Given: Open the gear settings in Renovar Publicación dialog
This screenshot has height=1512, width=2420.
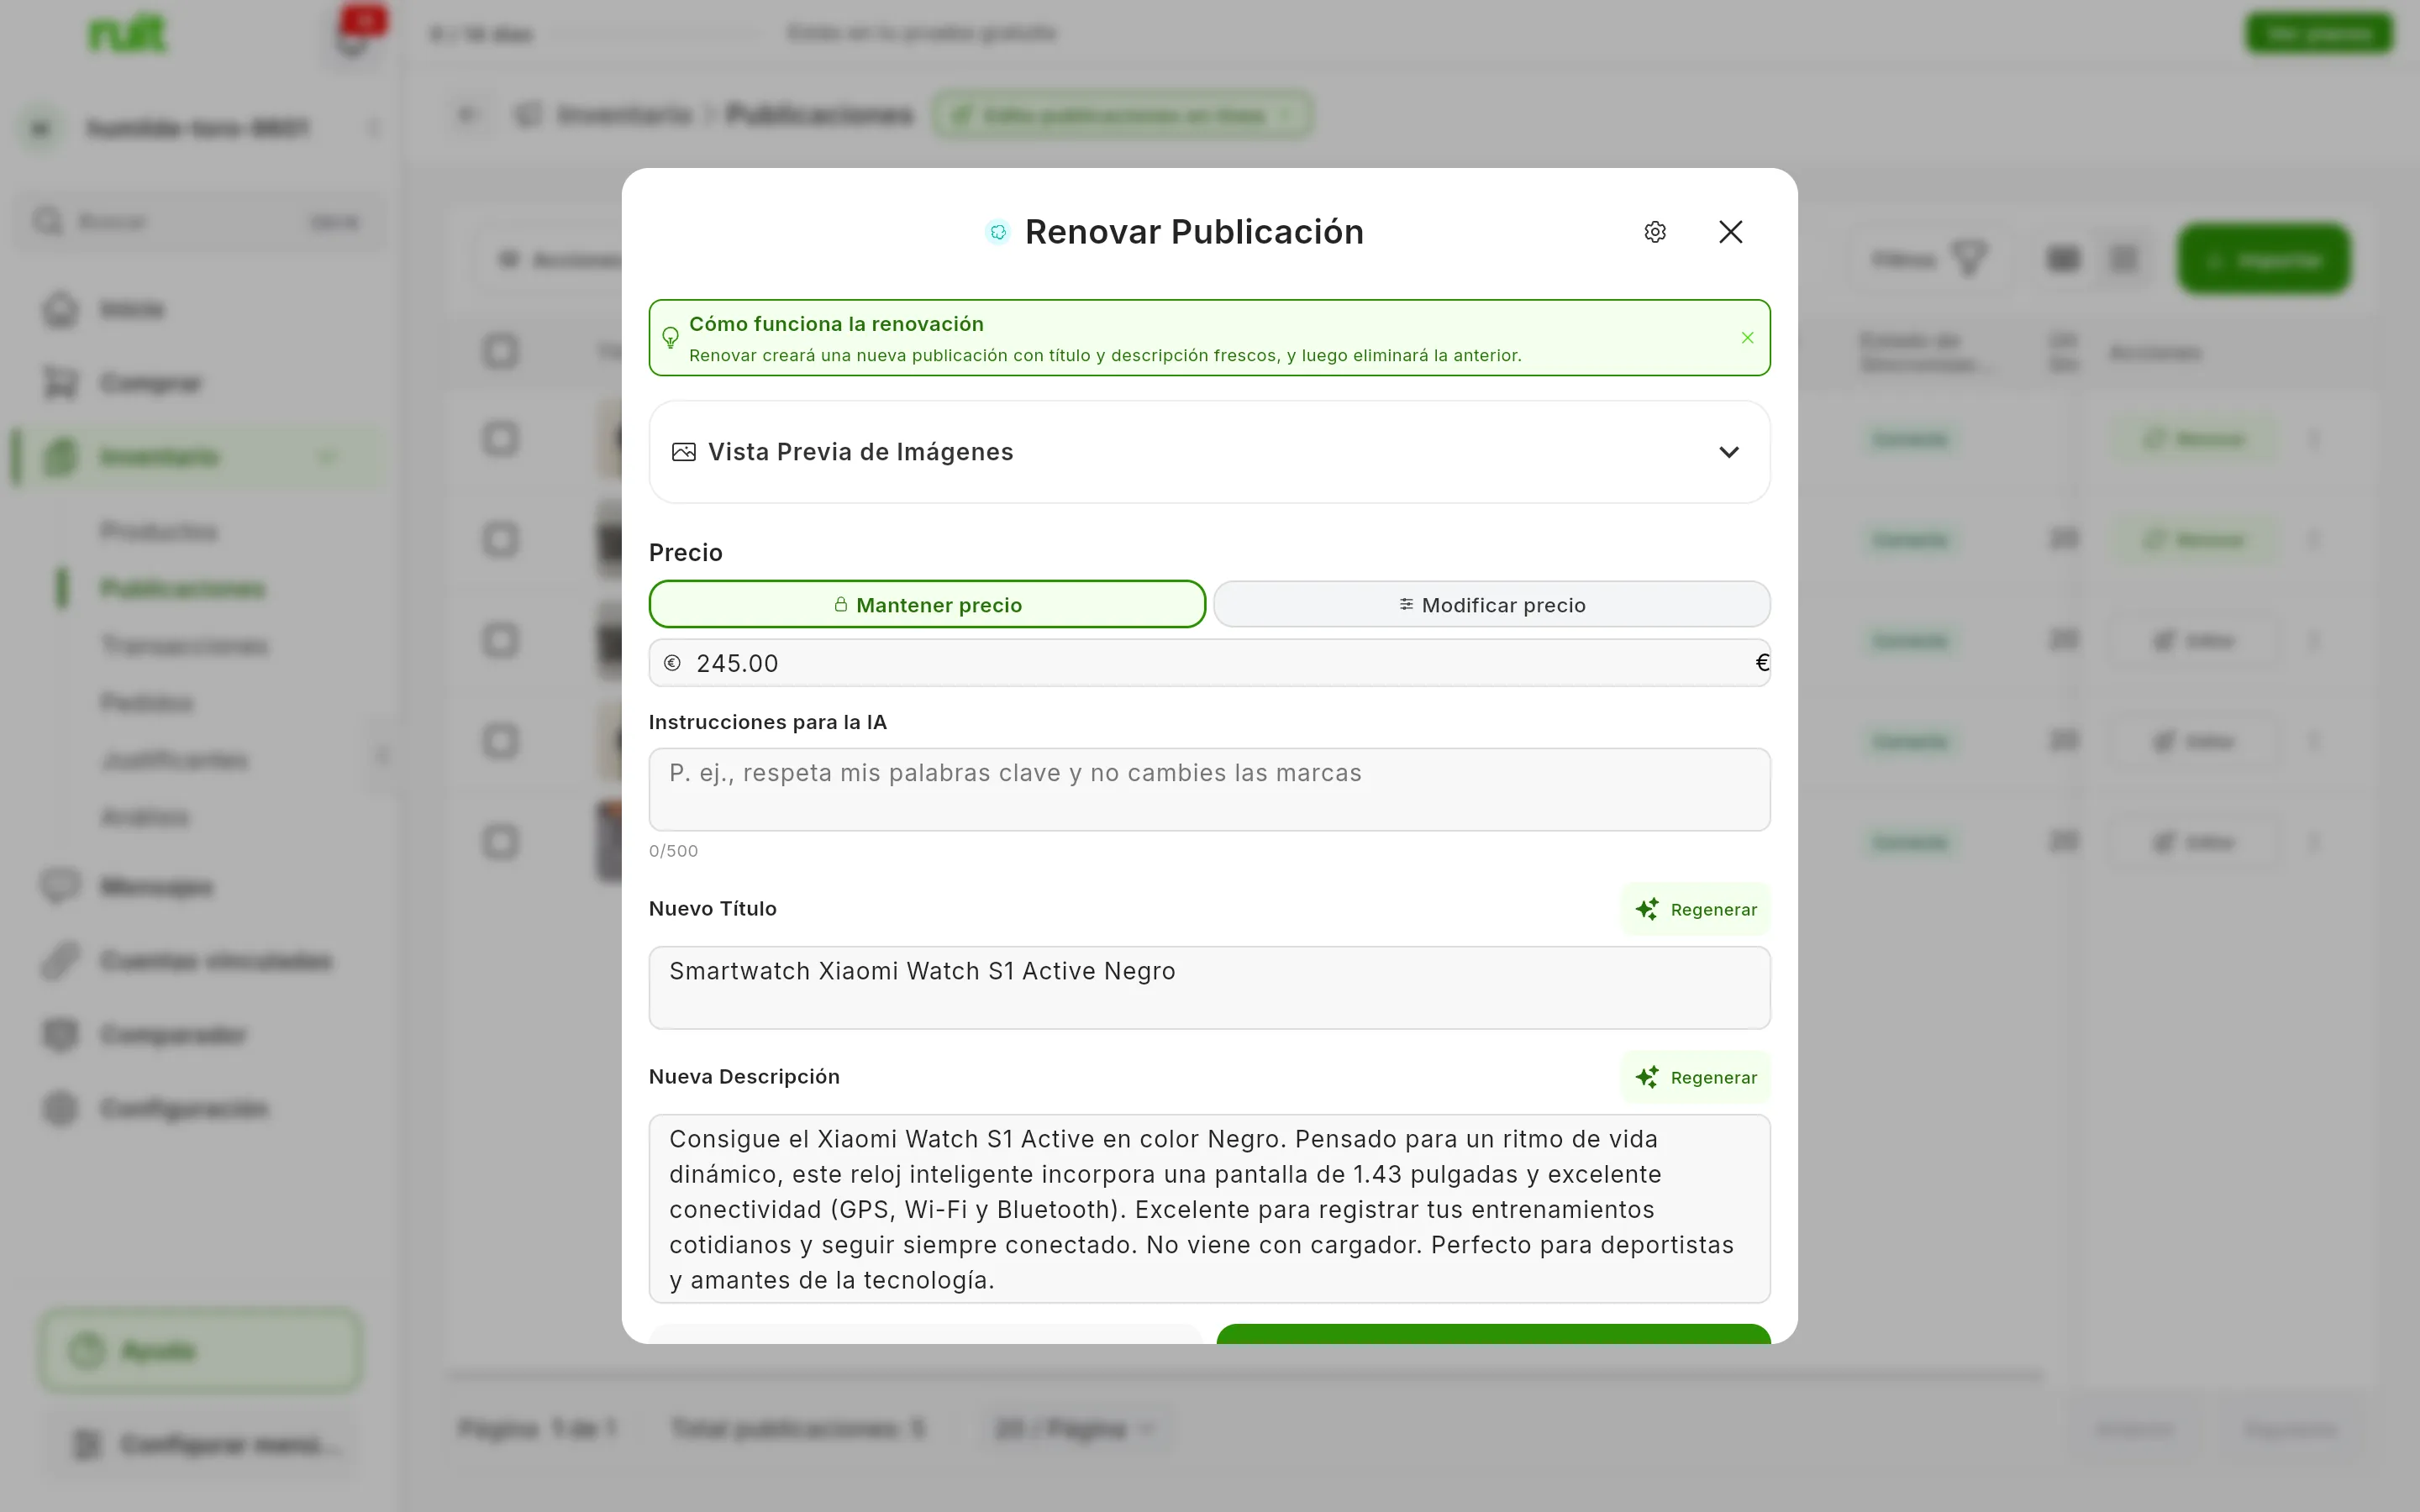Looking at the screenshot, I should (x=1655, y=232).
